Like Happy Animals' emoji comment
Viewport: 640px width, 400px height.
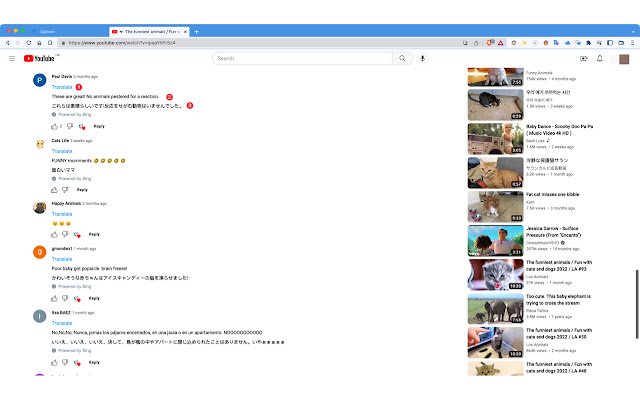point(54,234)
